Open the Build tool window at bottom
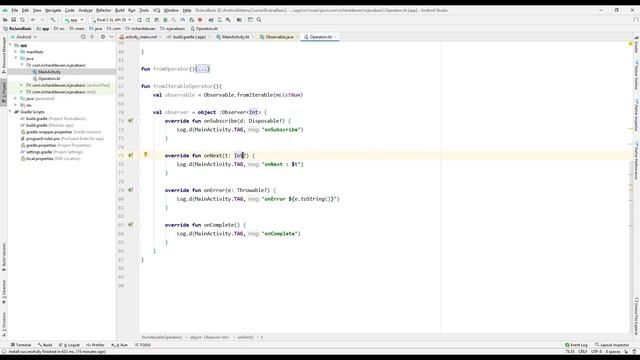Screen dimensions: 640x360 coord(45,345)
